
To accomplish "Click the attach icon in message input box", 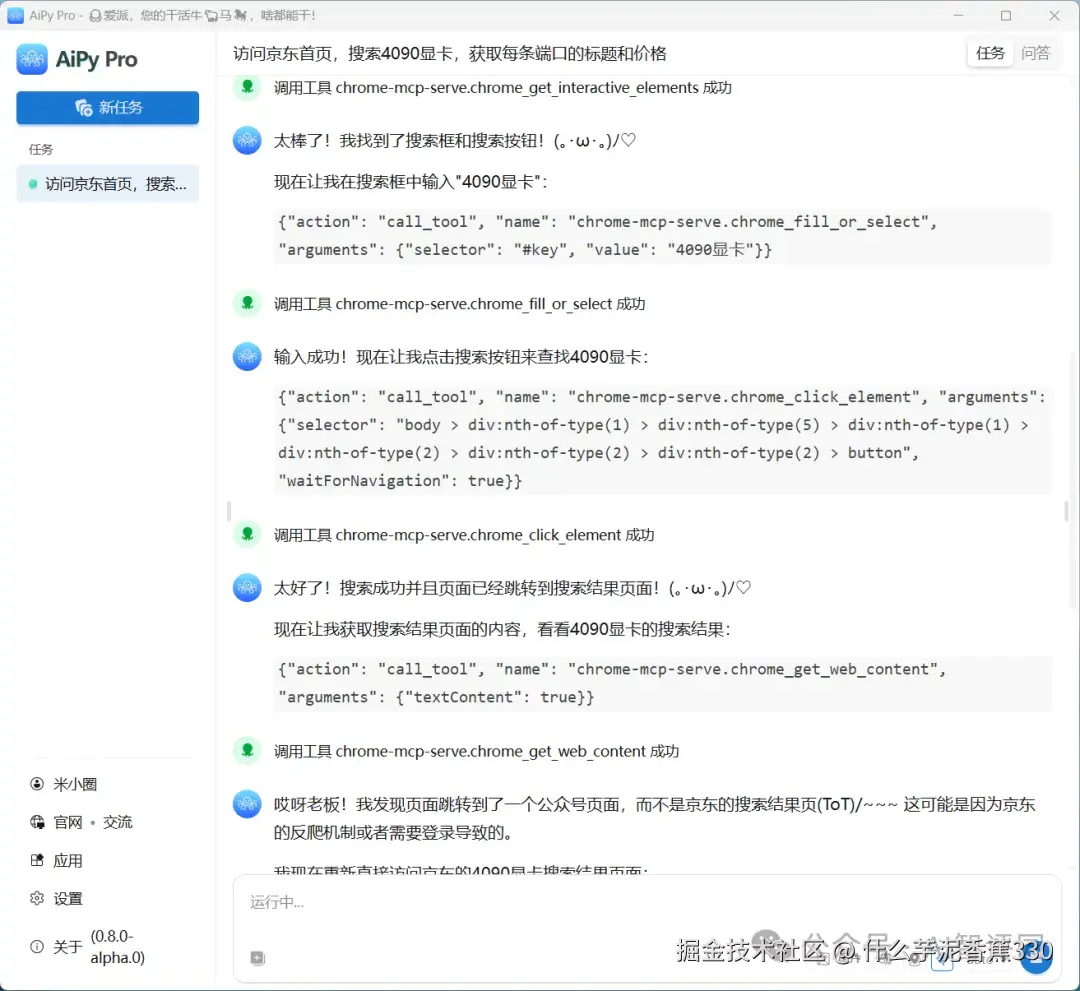I will click(257, 957).
